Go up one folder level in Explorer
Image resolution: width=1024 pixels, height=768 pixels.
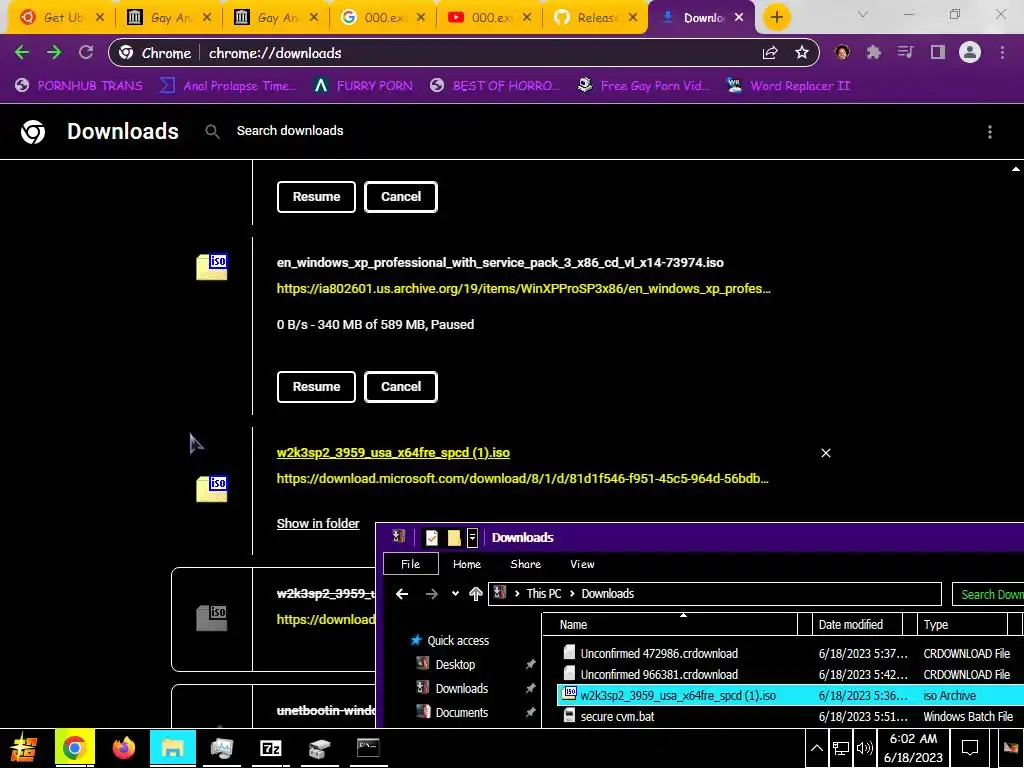pyautogui.click(x=475, y=594)
